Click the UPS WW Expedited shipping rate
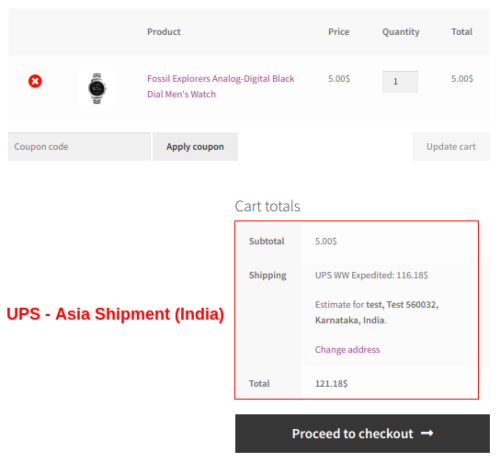500x474 pixels. tap(371, 275)
